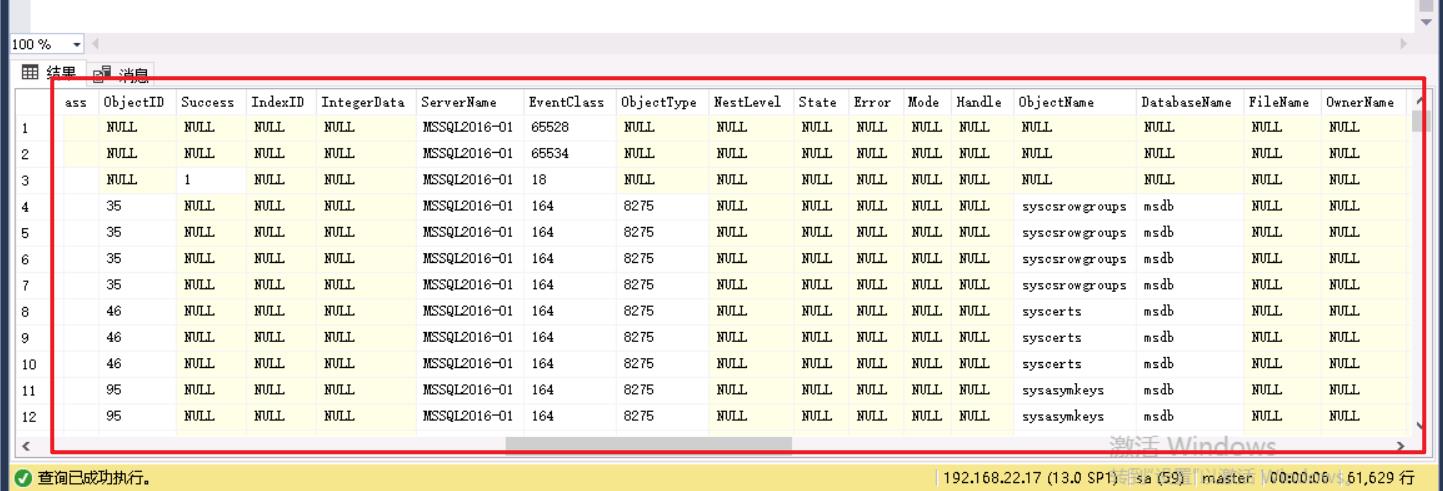Click the results grid's left scroll arrow
This screenshot has width=1443, height=491.
pos(25,445)
